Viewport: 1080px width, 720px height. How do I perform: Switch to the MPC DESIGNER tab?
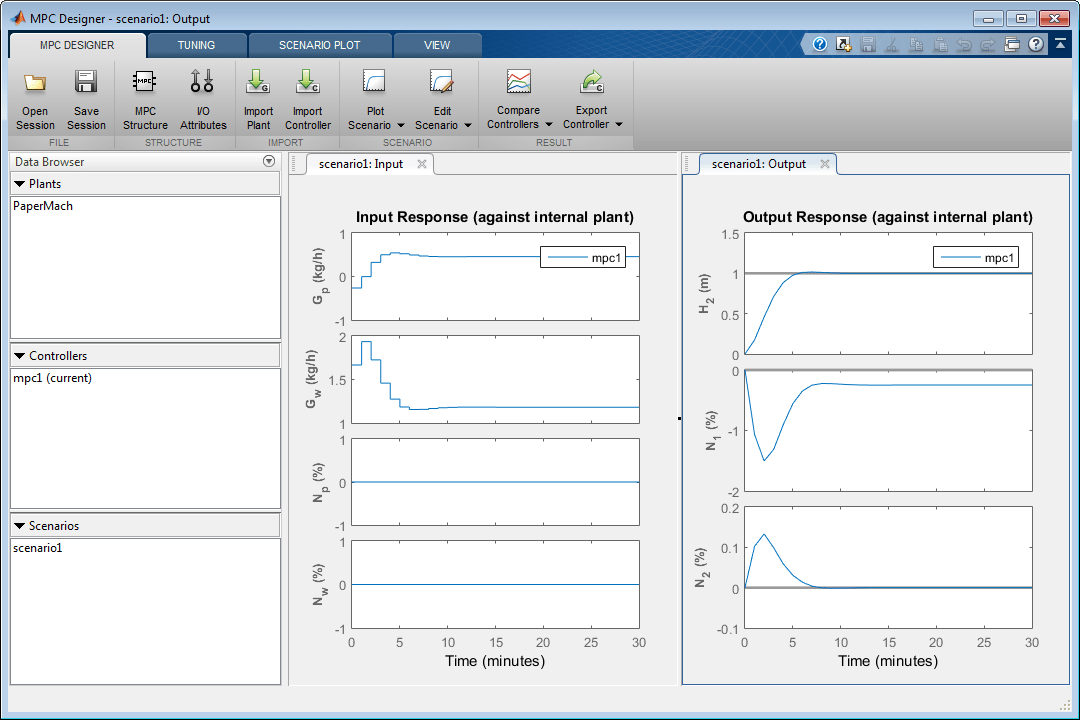77,45
